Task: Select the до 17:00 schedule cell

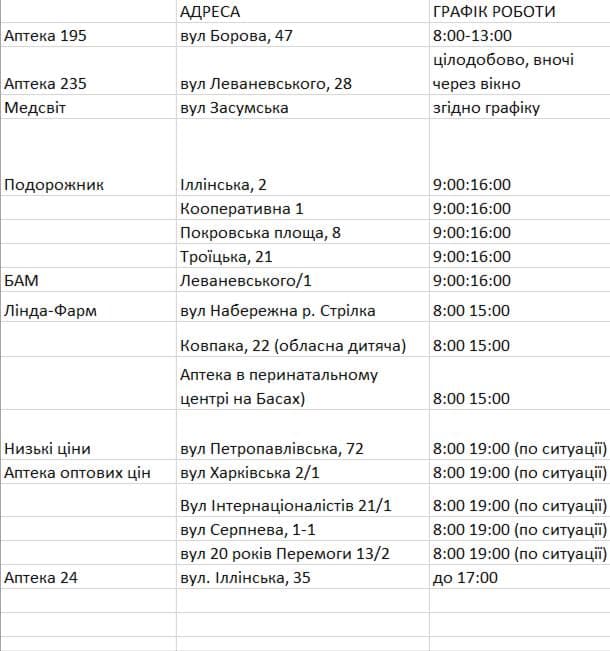Action: [519, 577]
